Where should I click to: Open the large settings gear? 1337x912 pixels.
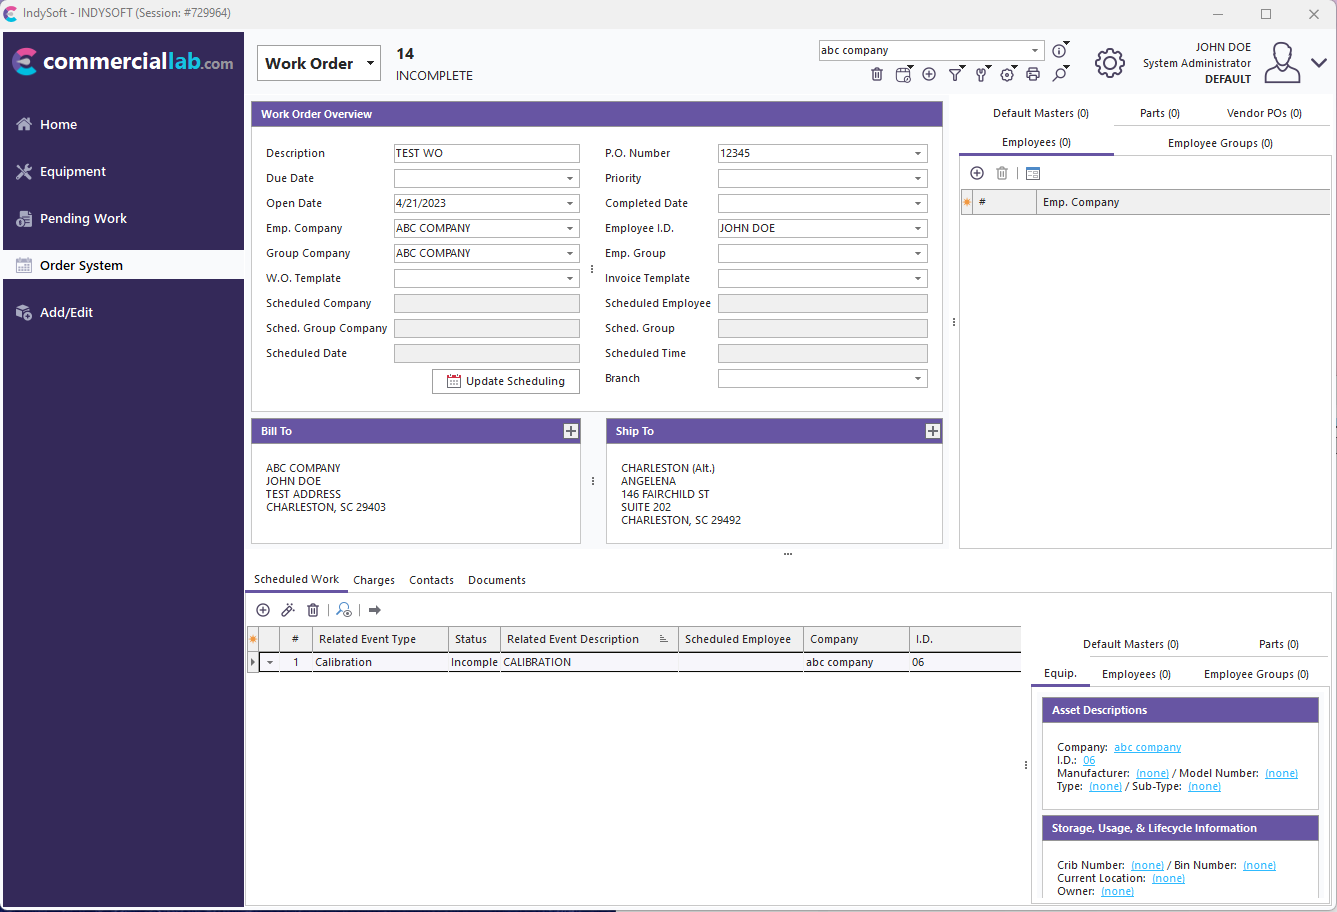[1109, 63]
